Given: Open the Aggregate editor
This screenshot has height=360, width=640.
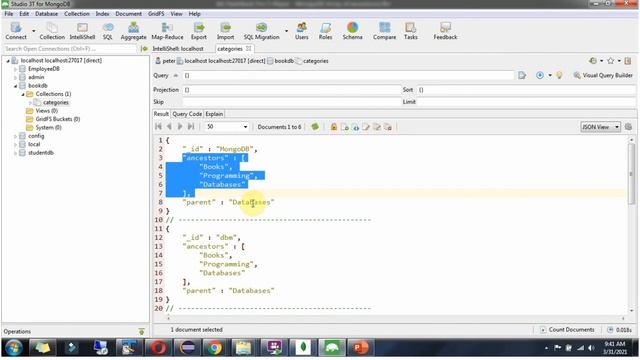Looking at the screenshot, I should [133, 31].
